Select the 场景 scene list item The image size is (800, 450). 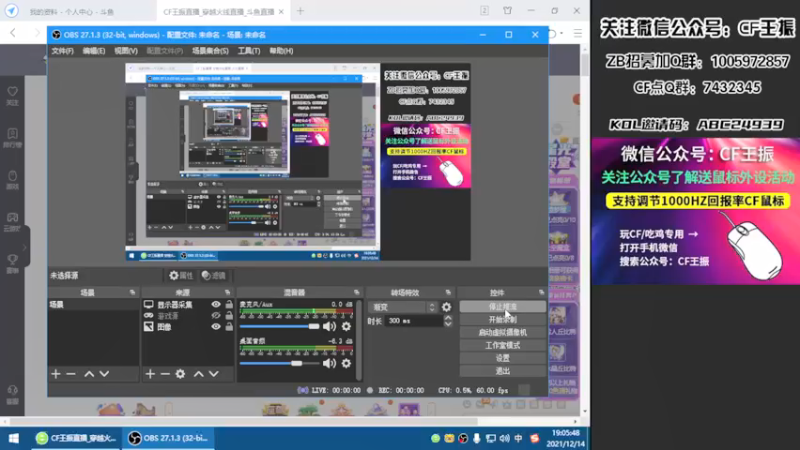(x=93, y=305)
